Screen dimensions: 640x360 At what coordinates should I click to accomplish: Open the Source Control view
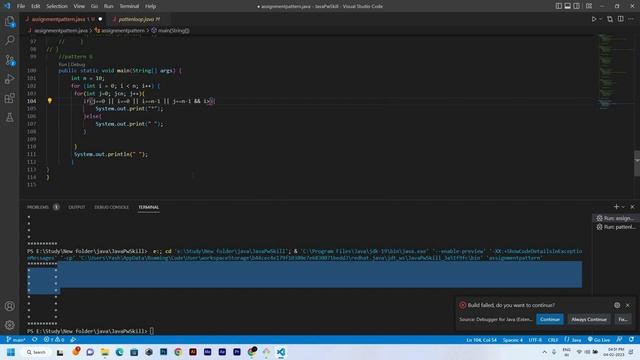[x=9, y=60]
